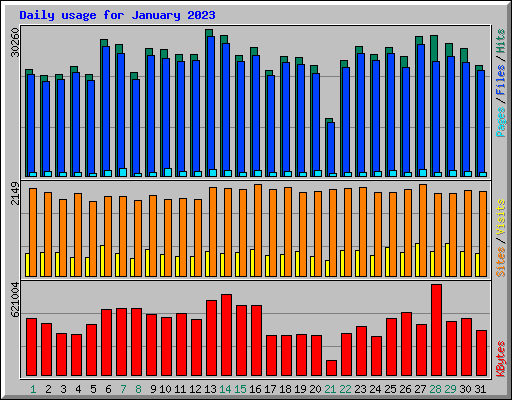Screen dimensions: 512x400
Task: Select day label 20 on the x-axis
Action: point(315,389)
